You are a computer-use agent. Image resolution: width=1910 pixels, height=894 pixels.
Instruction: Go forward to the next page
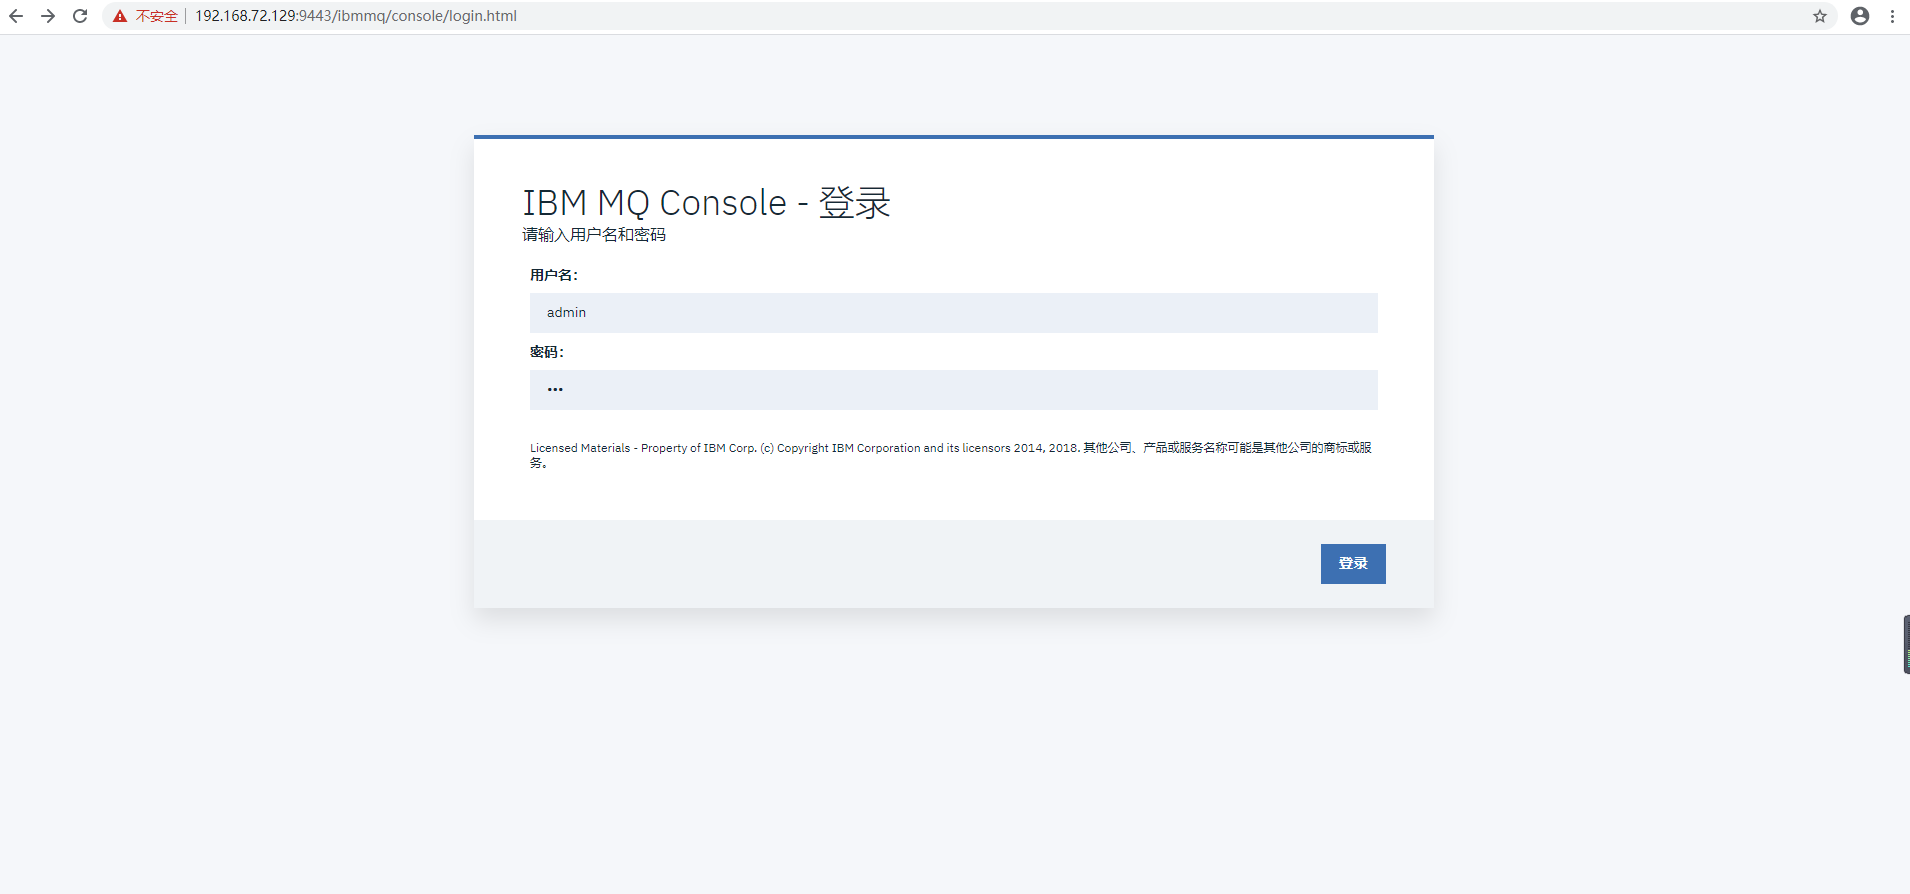48,16
